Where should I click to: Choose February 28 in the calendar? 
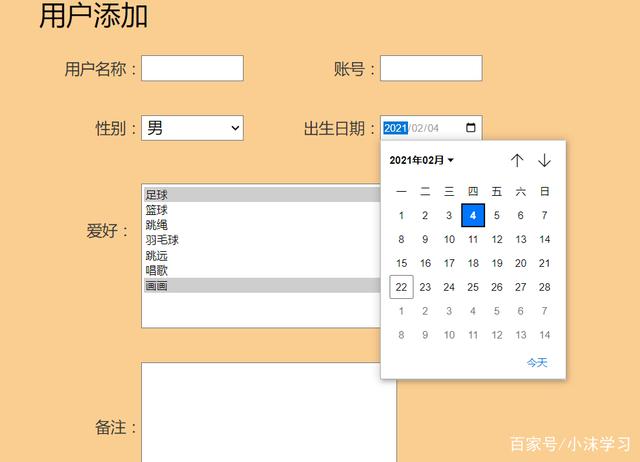pyautogui.click(x=544, y=287)
